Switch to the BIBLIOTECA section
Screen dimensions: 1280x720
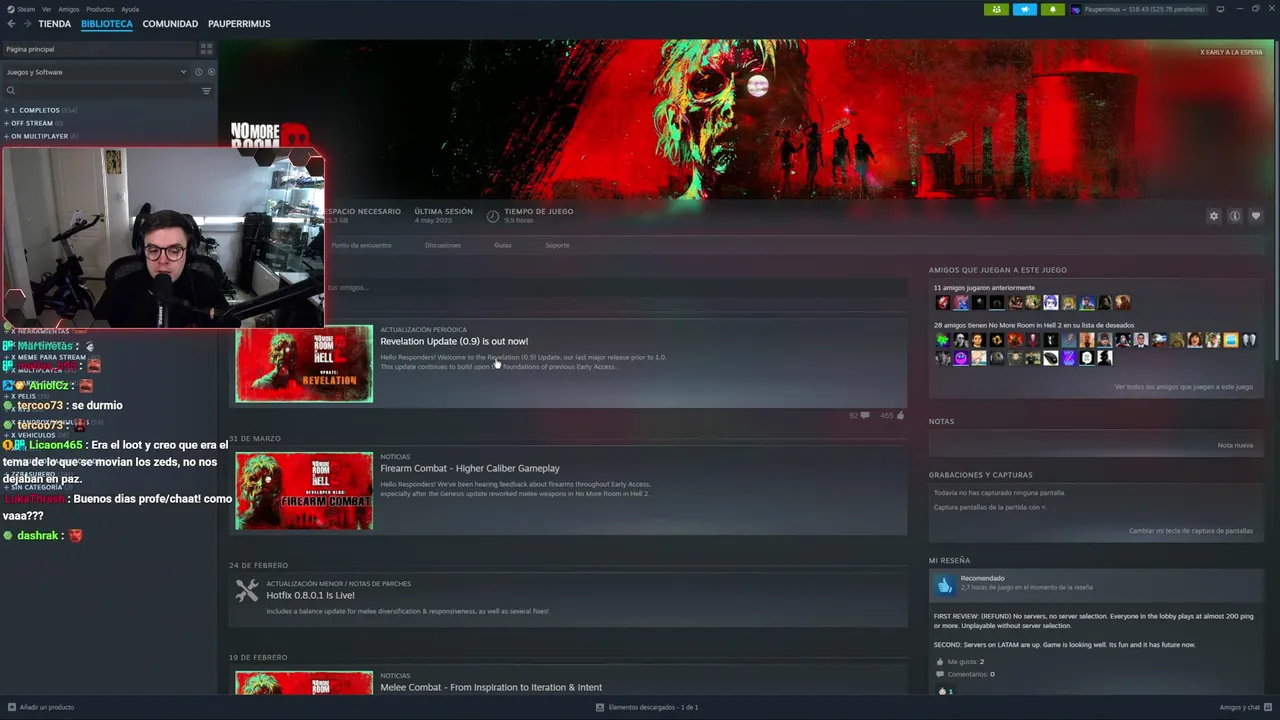[x=107, y=24]
